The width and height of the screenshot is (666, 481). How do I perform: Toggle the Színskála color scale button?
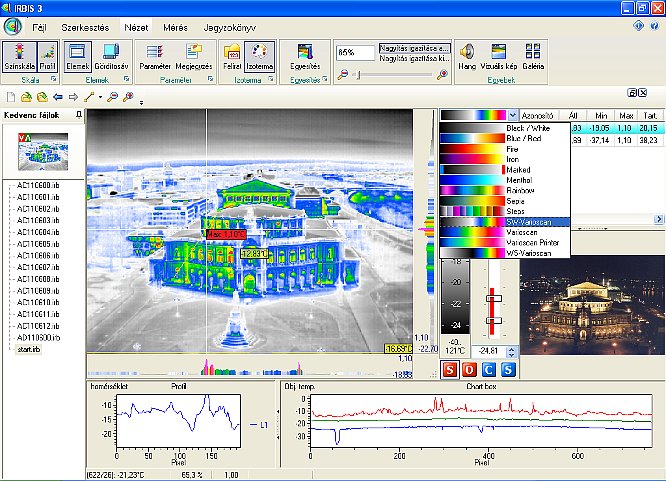tap(20, 57)
